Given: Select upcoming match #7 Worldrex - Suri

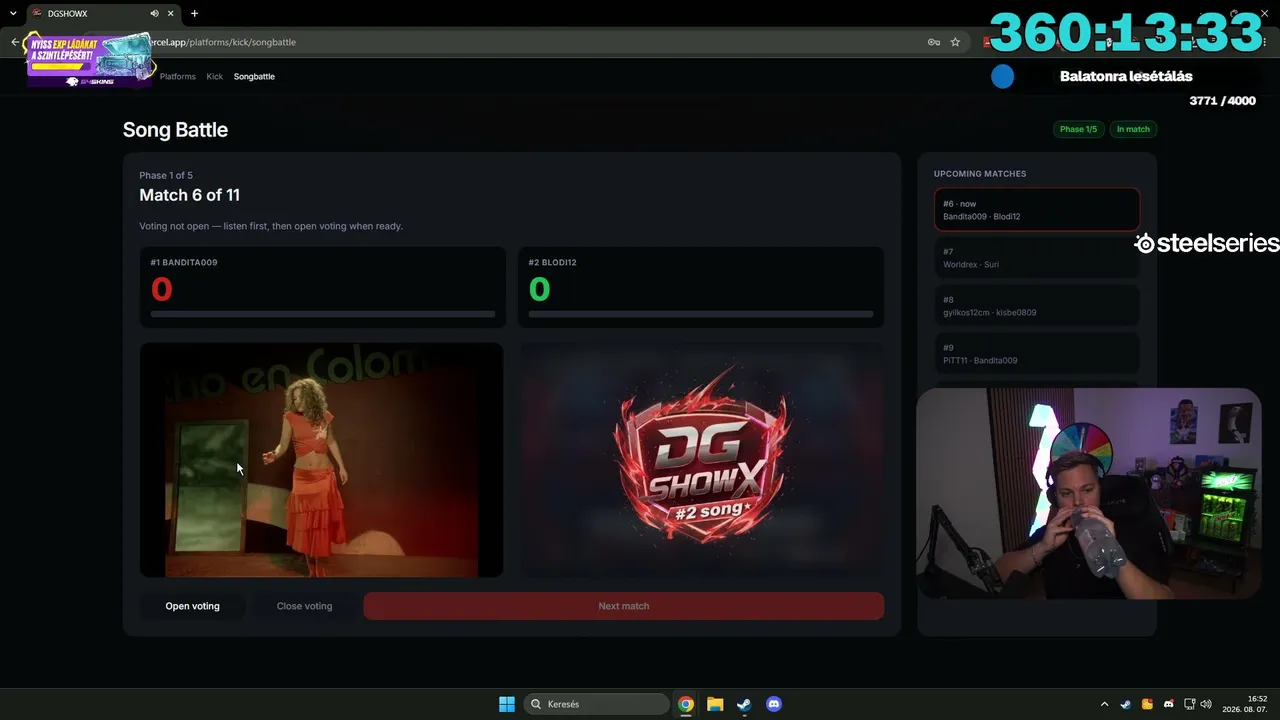Looking at the screenshot, I should [x=1037, y=258].
